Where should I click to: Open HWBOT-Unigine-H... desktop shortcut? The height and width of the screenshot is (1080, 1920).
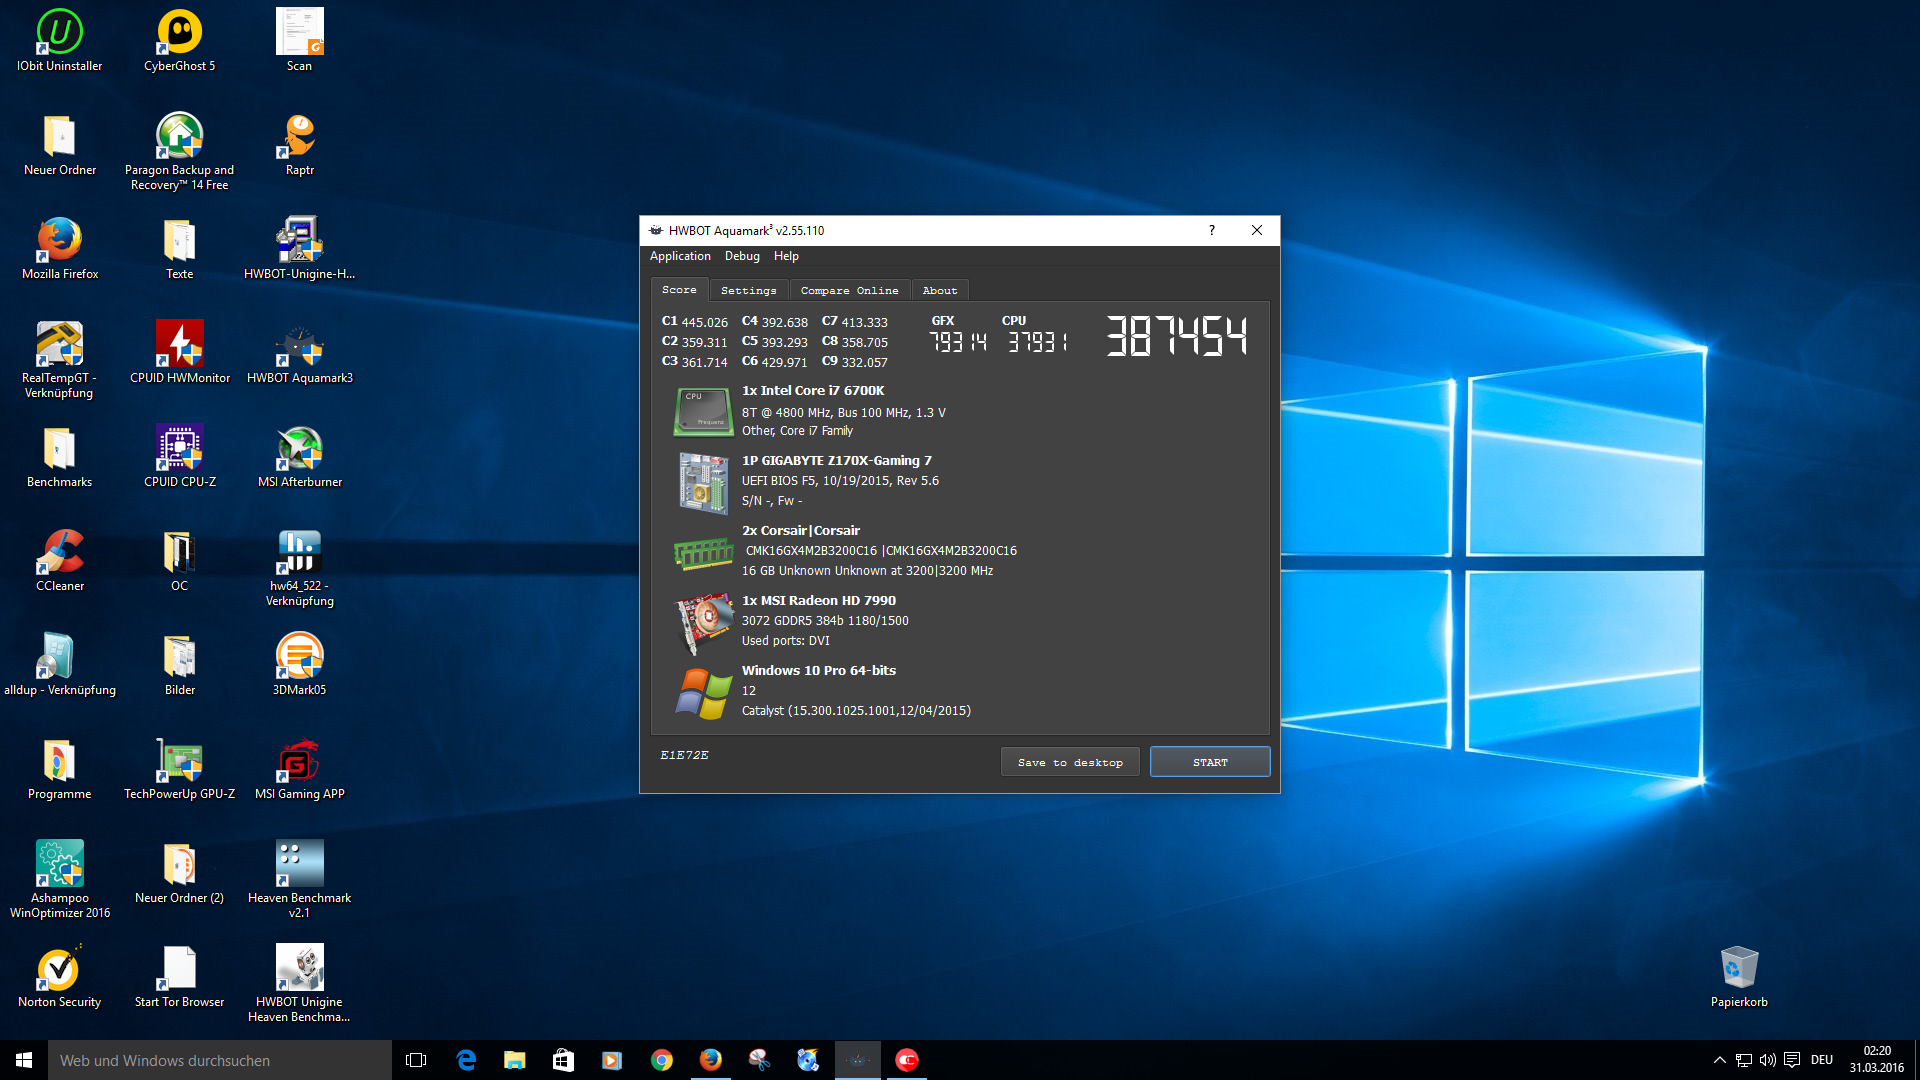(299, 248)
